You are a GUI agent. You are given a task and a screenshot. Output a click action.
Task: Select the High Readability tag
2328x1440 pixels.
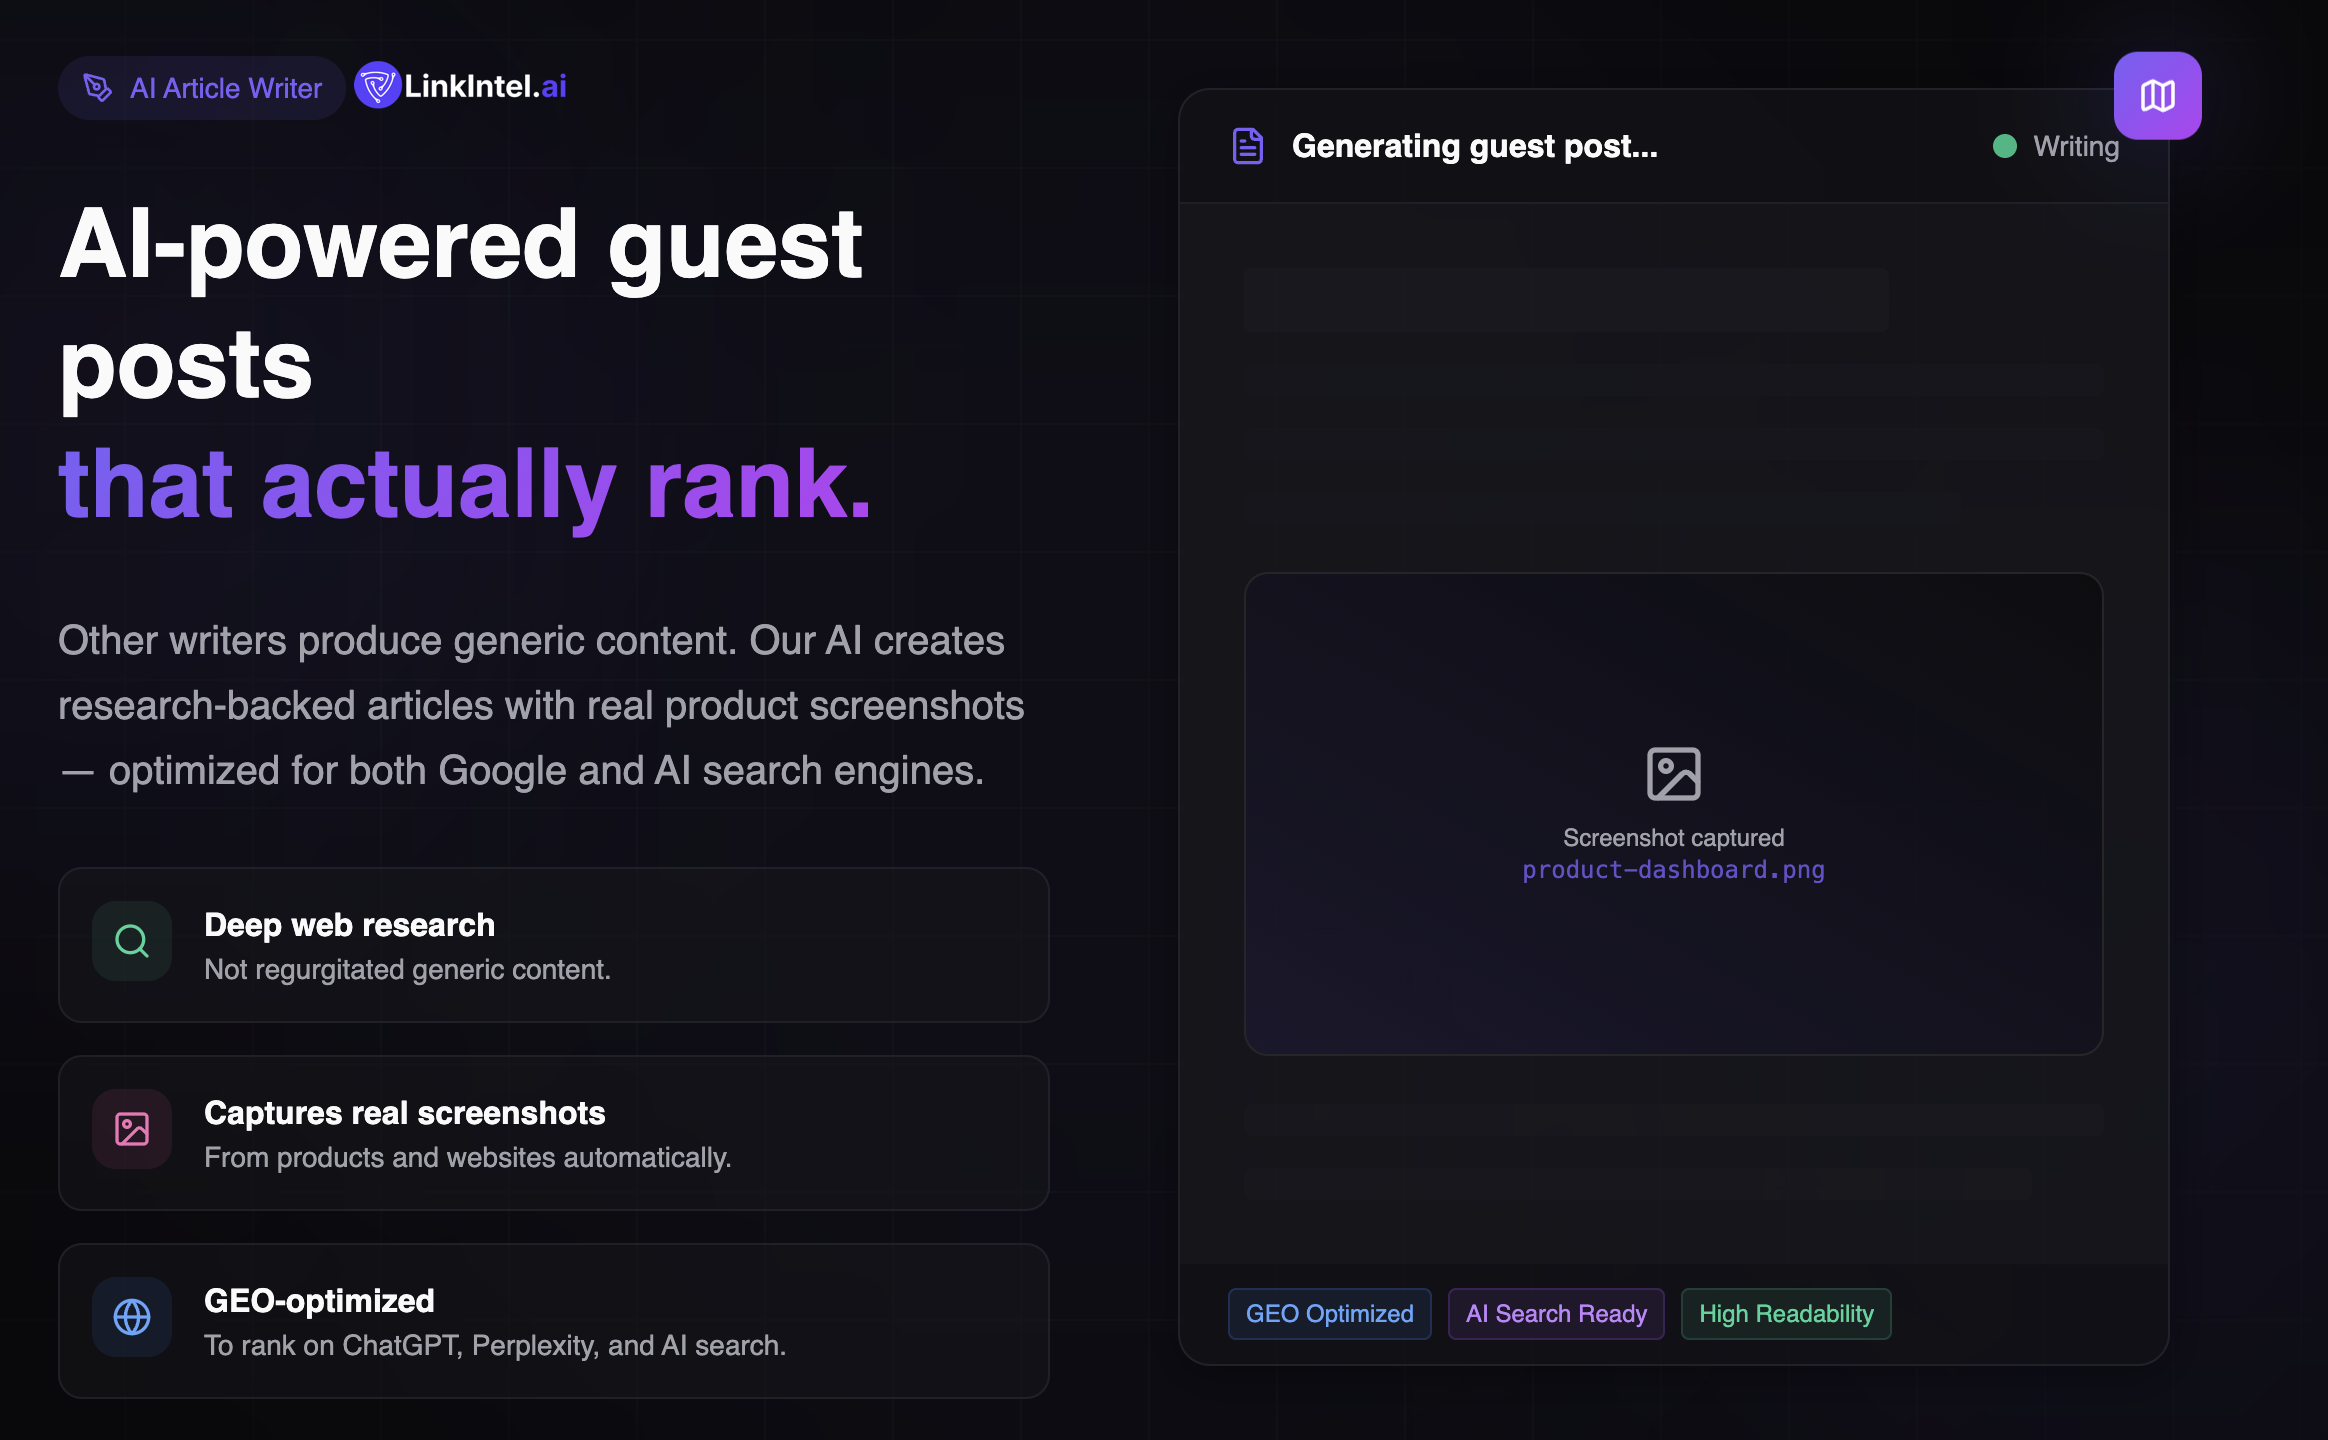pos(1786,1314)
